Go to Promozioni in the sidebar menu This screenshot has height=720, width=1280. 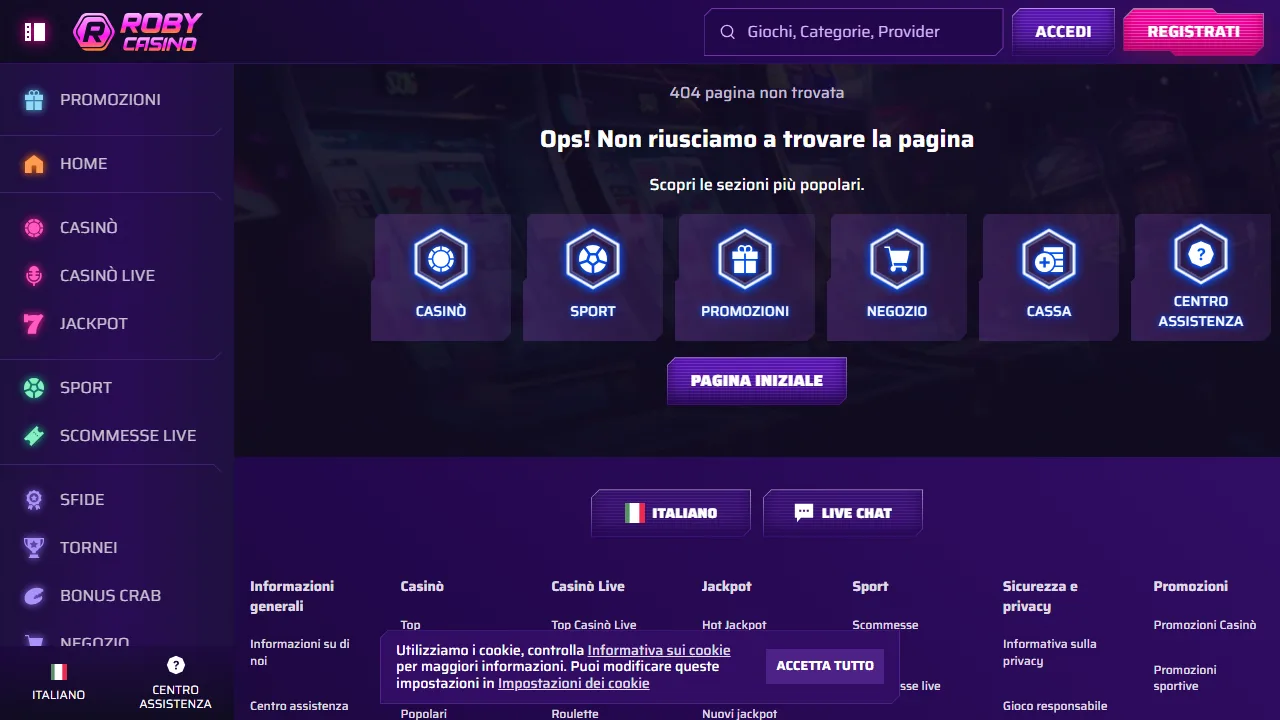pos(111,100)
